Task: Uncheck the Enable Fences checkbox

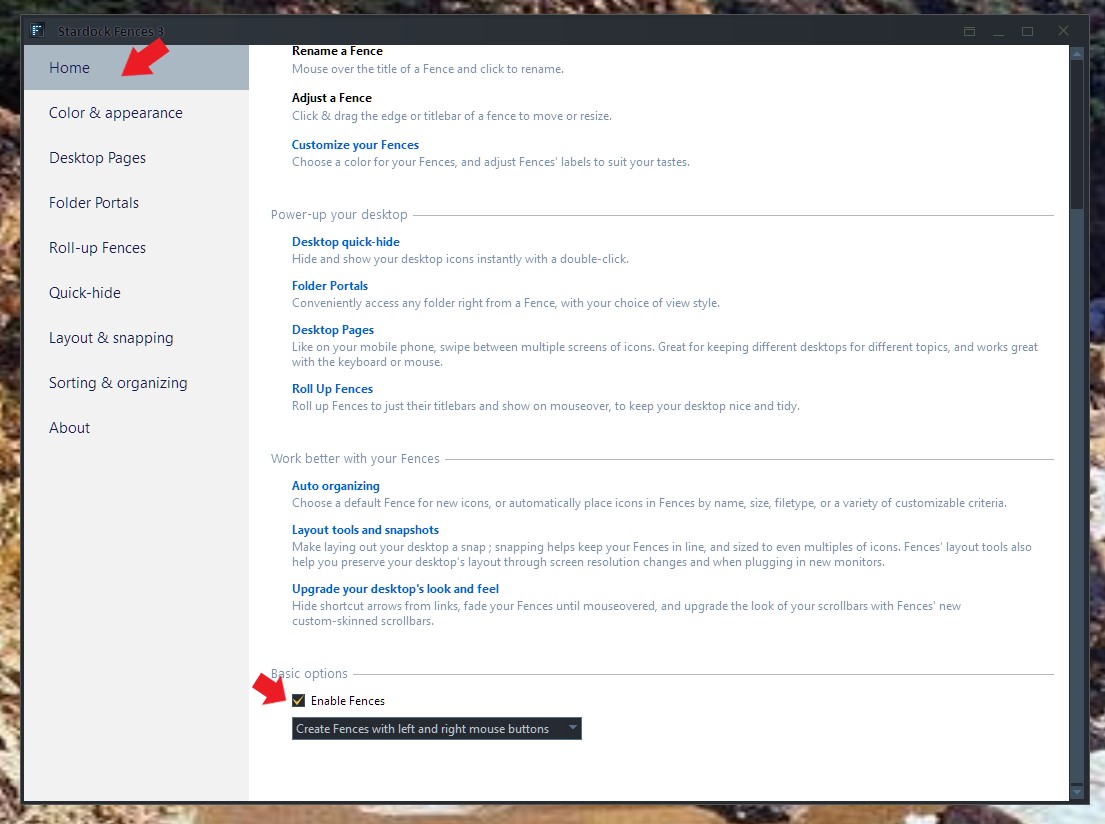Action: [x=298, y=701]
